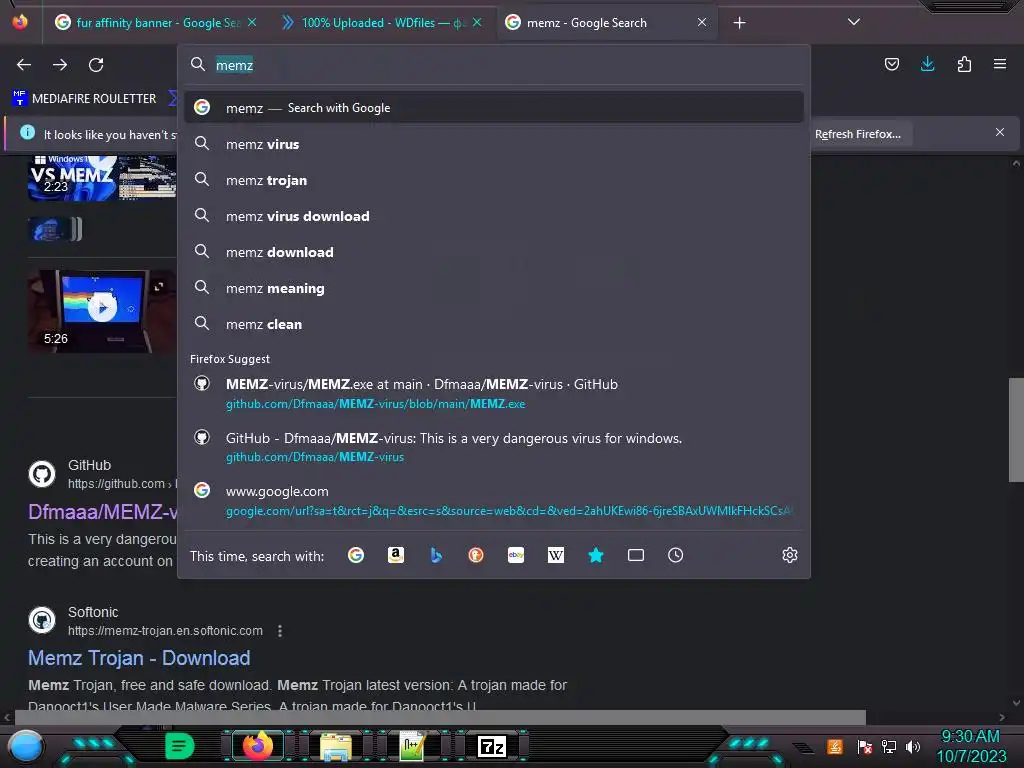Select memz virus download suggestion

tap(494, 216)
